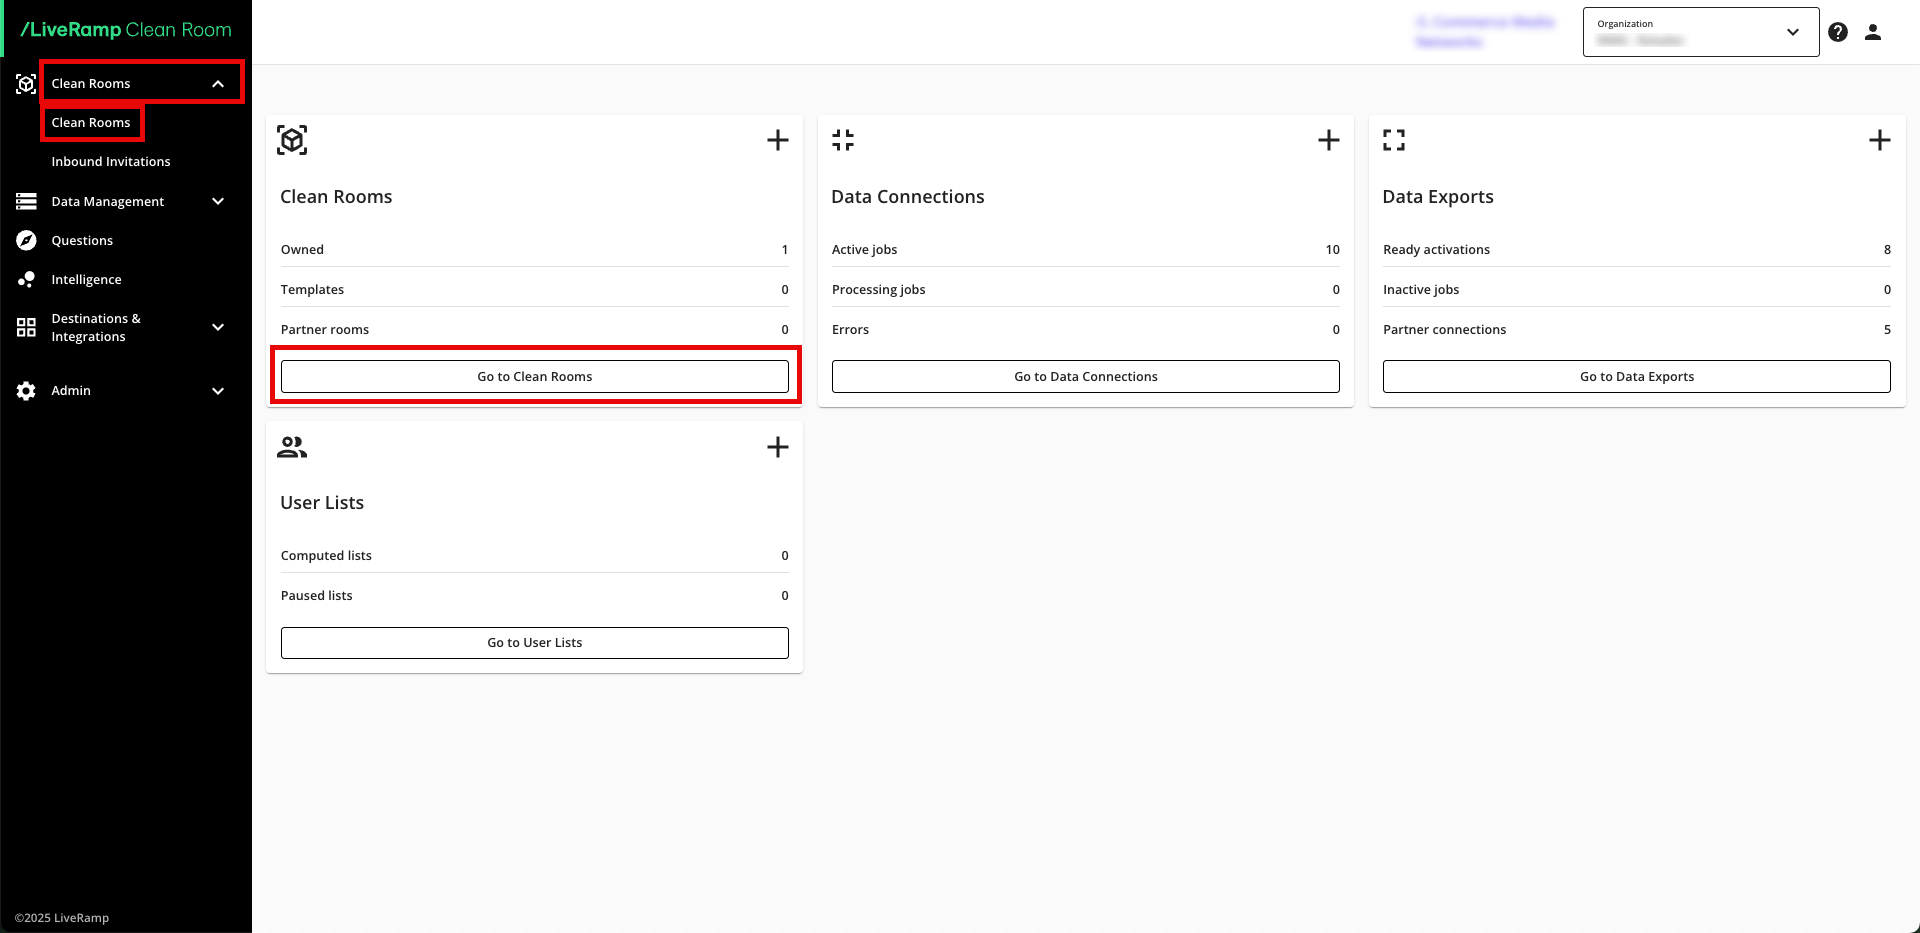Click the Active jobs count 10

(1333, 250)
